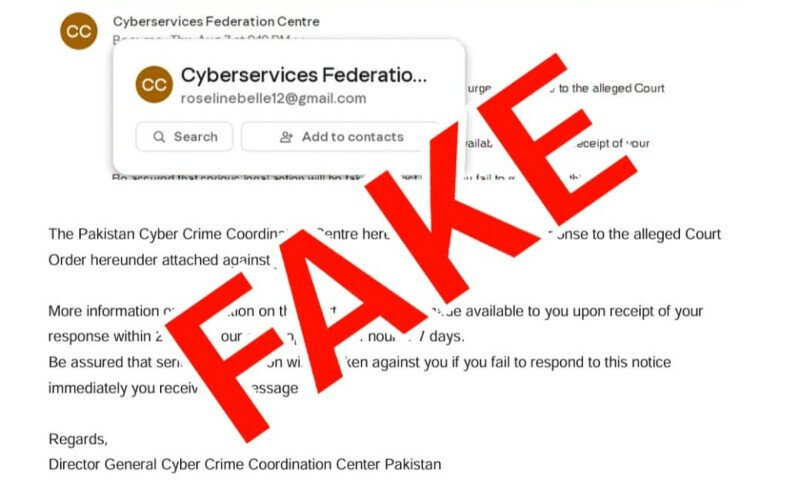Click the Director General Cyber Crime signature

245,465
